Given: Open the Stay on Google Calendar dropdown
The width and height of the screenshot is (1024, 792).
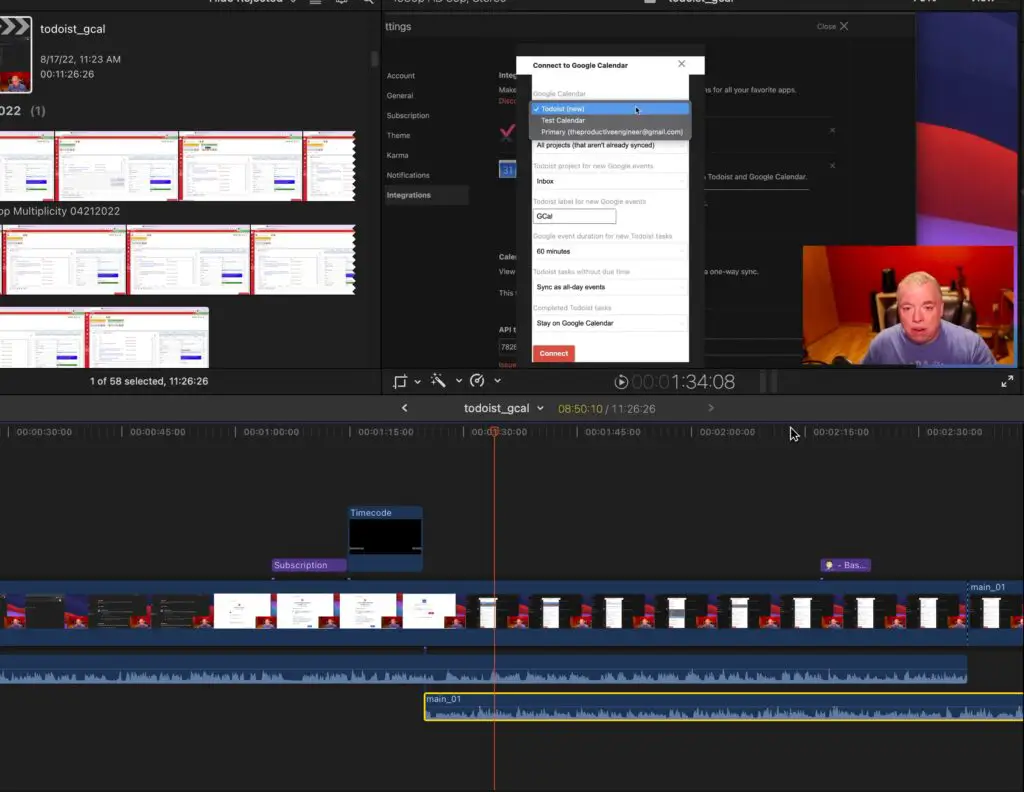Looking at the screenshot, I should (x=610, y=323).
